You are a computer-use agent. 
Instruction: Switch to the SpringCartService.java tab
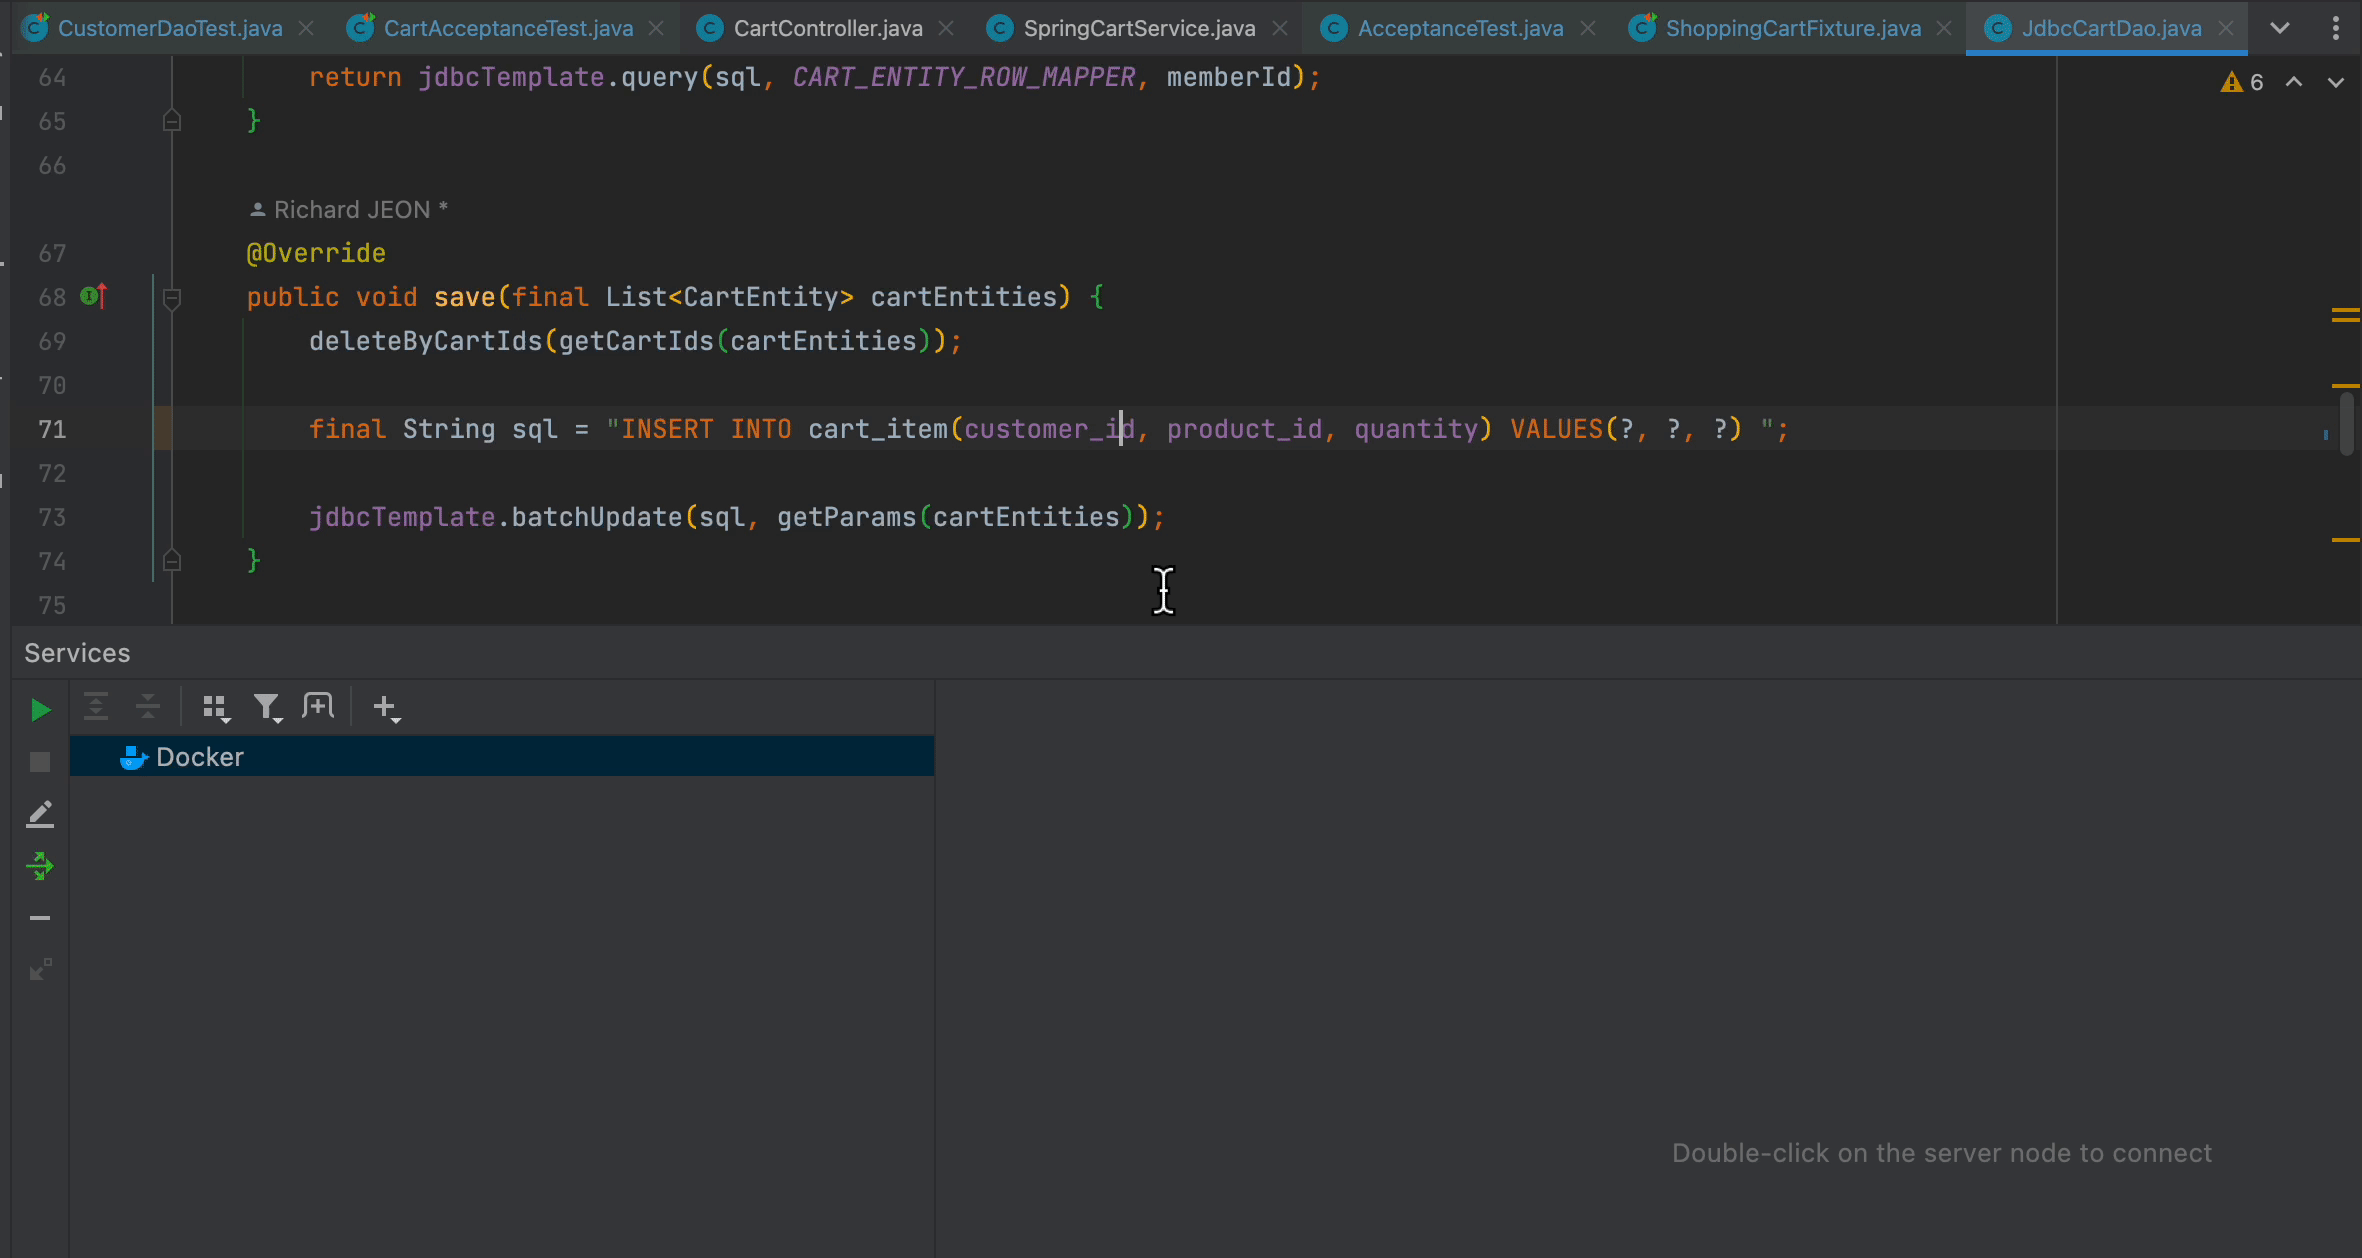tap(1138, 28)
